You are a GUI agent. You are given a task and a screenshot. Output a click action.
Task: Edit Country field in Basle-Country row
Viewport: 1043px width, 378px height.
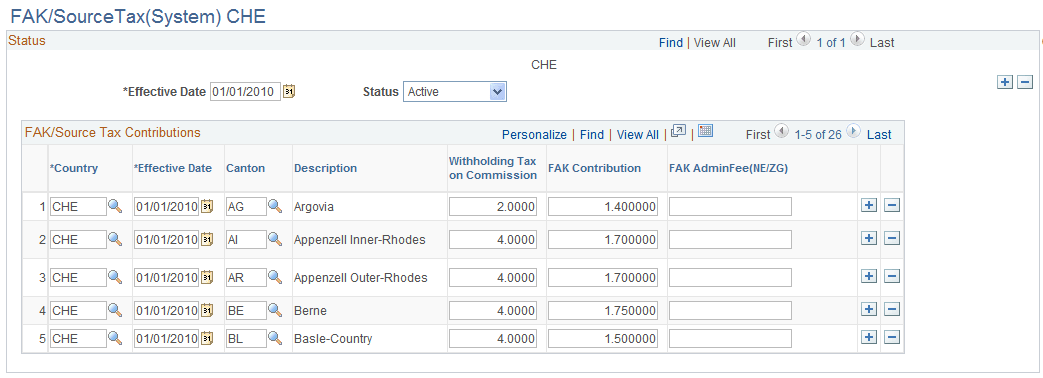point(78,339)
